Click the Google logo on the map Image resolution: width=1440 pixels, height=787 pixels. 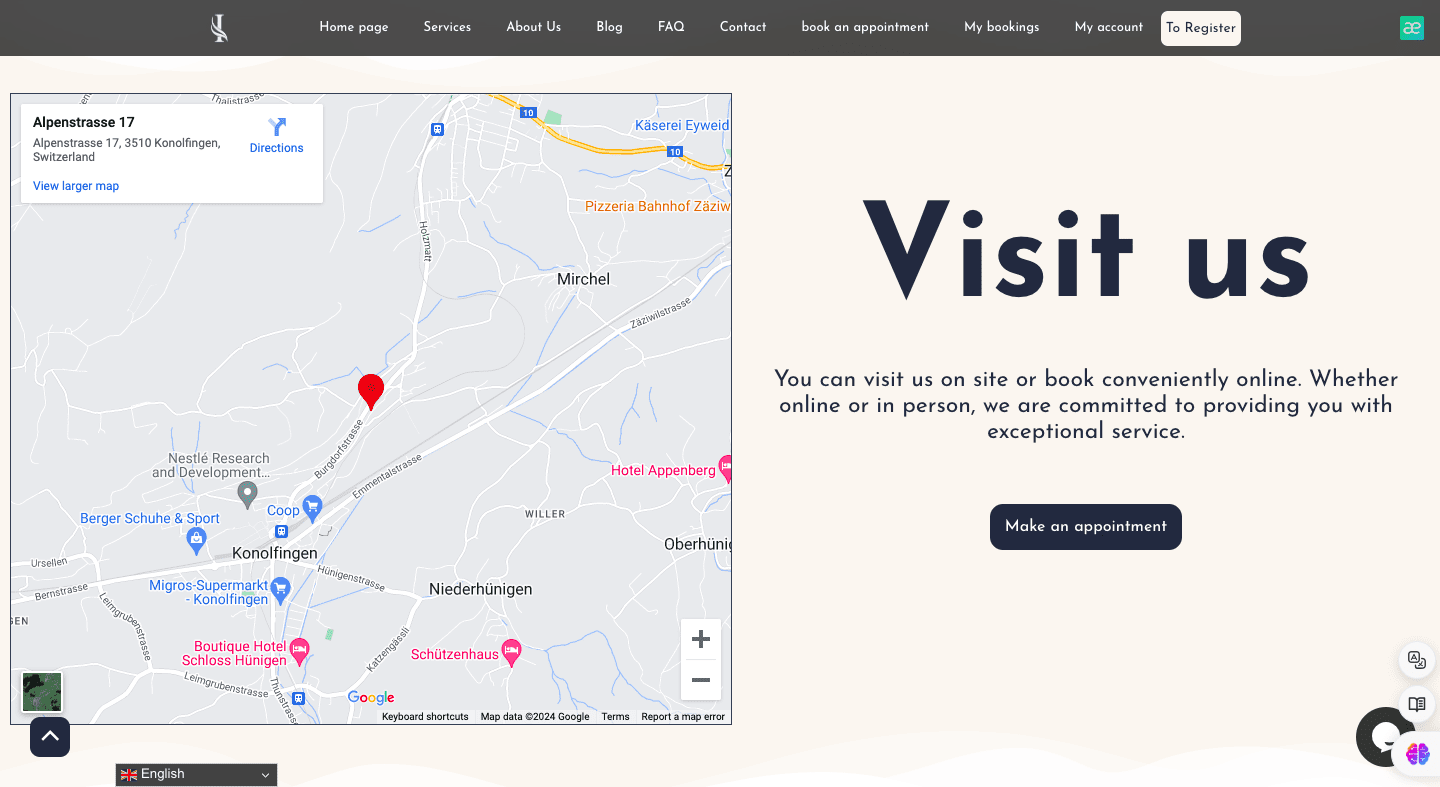(x=371, y=698)
